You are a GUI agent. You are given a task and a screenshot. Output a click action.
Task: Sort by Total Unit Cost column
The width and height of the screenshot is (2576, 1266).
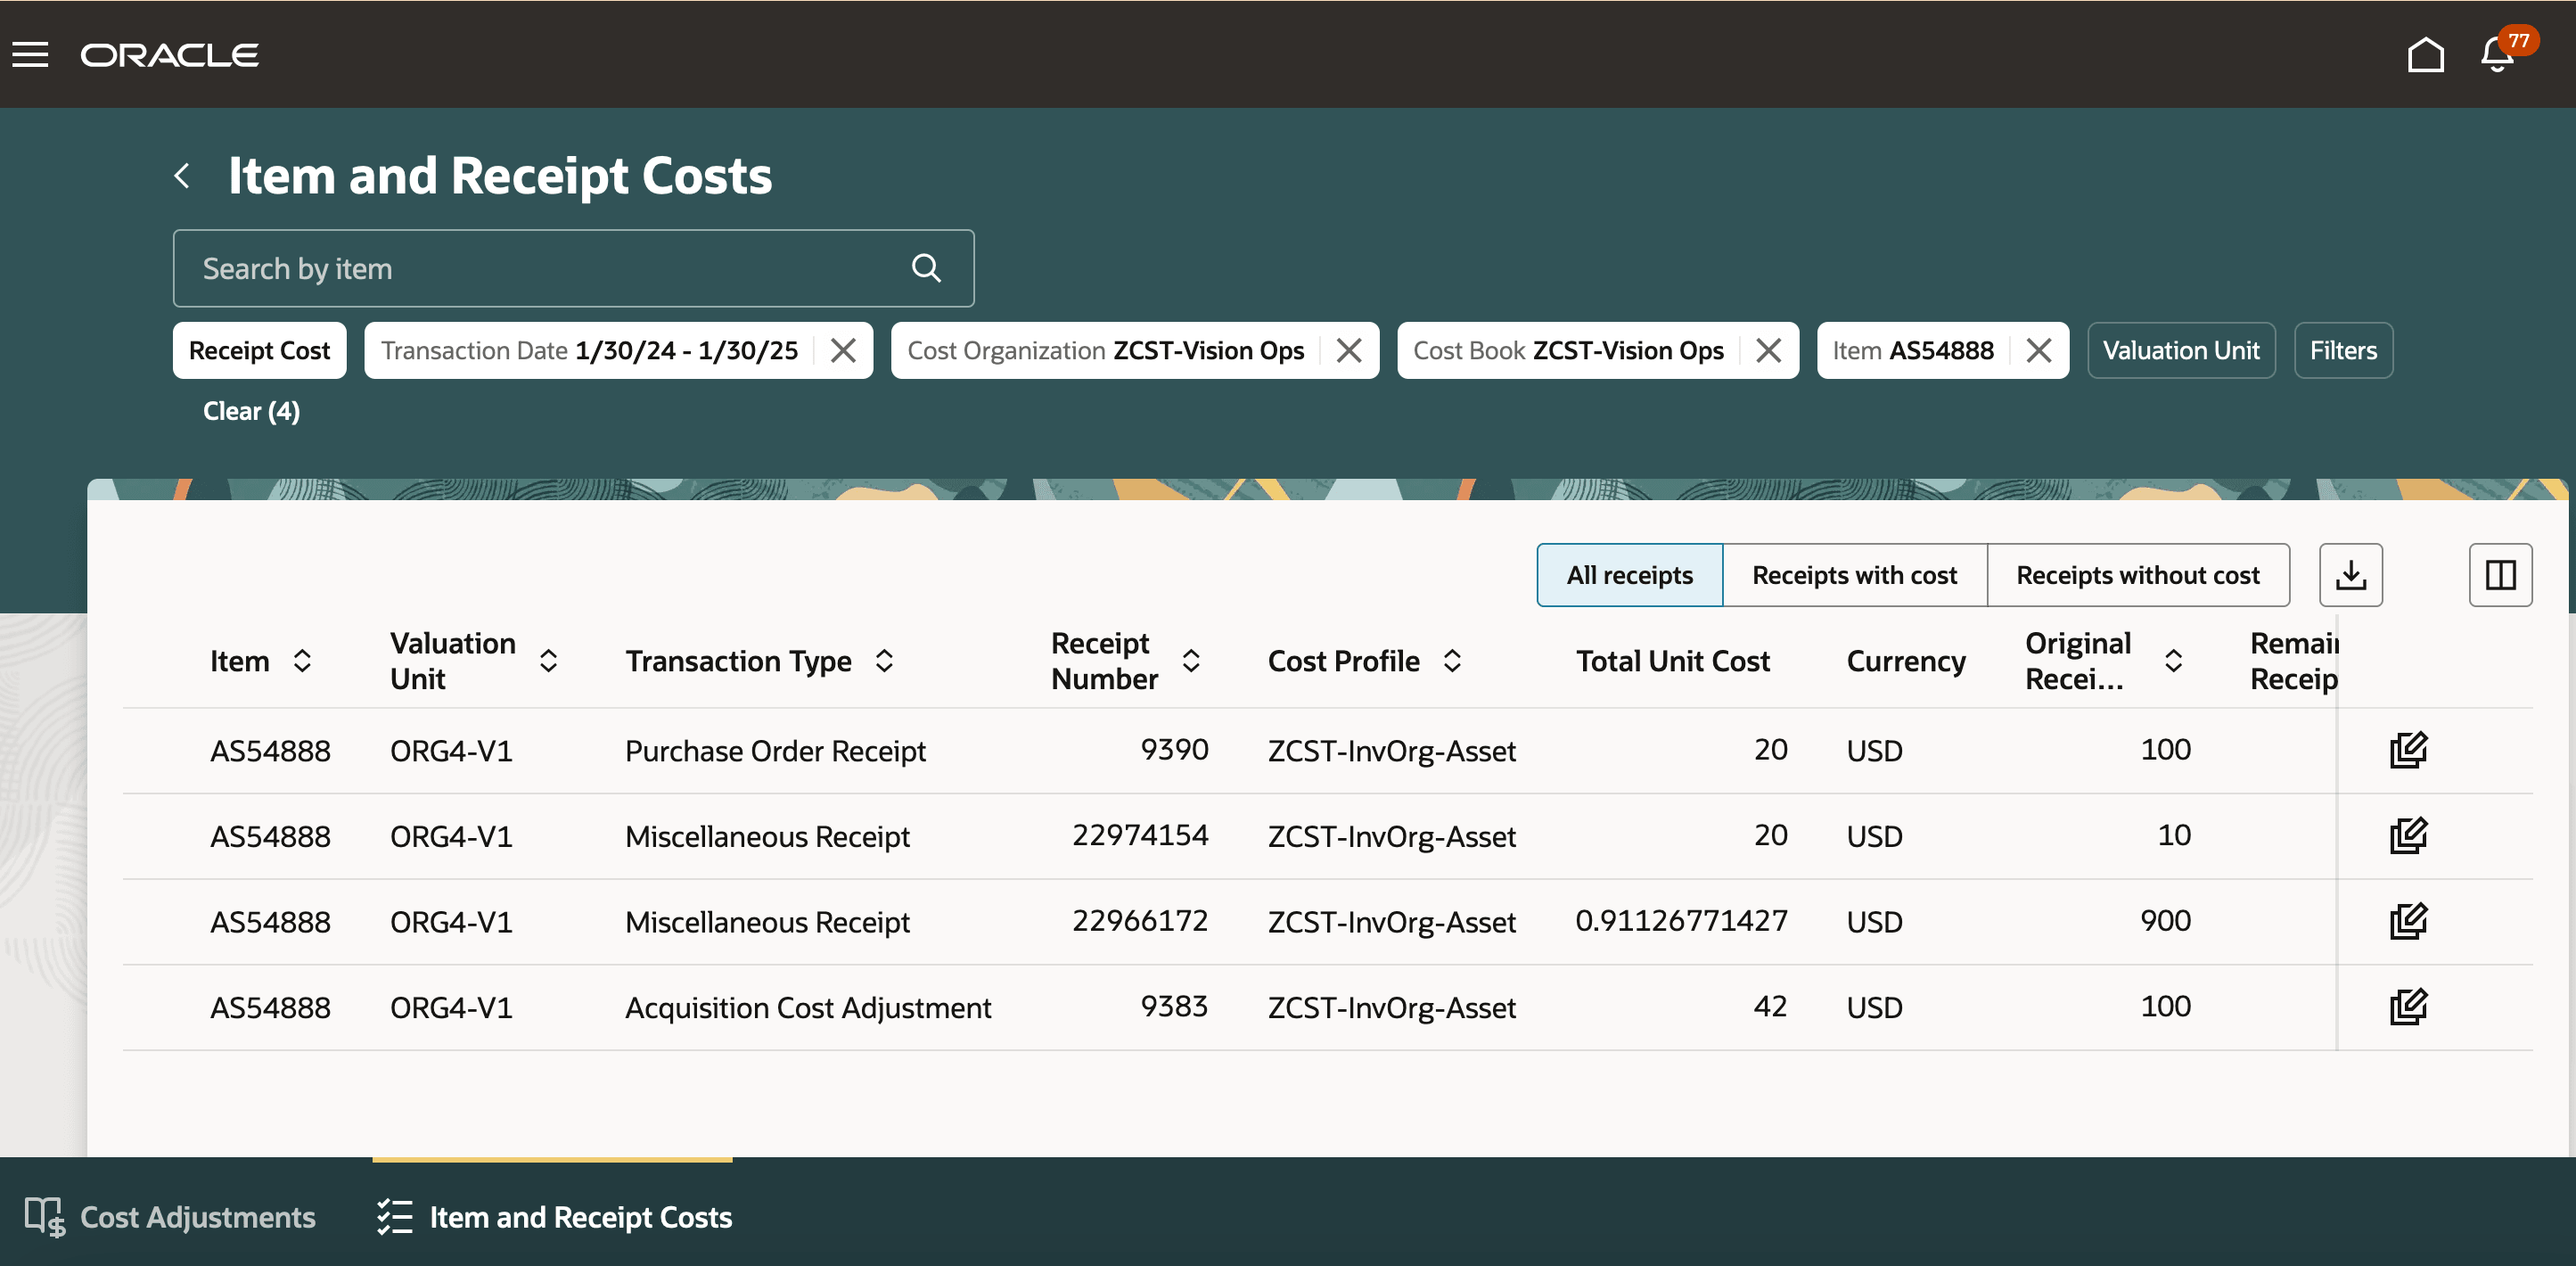[1672, 660]
